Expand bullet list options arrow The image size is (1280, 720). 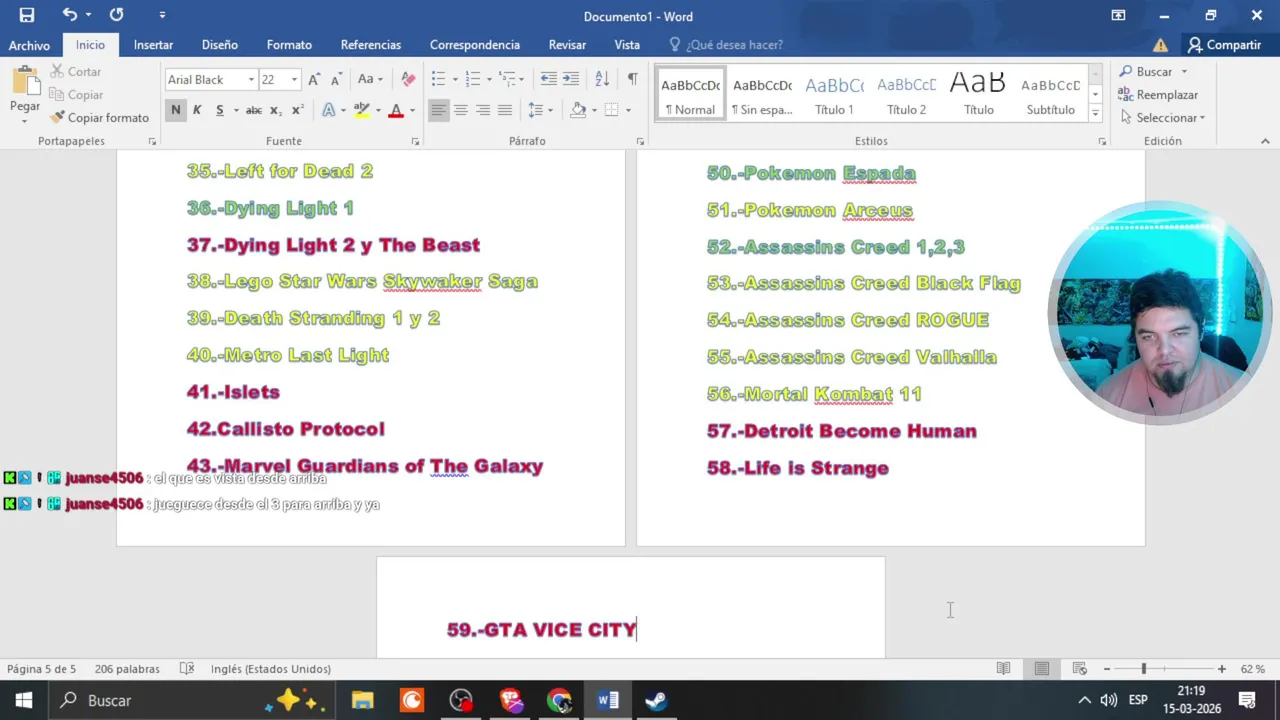click(x=455, y=79)
